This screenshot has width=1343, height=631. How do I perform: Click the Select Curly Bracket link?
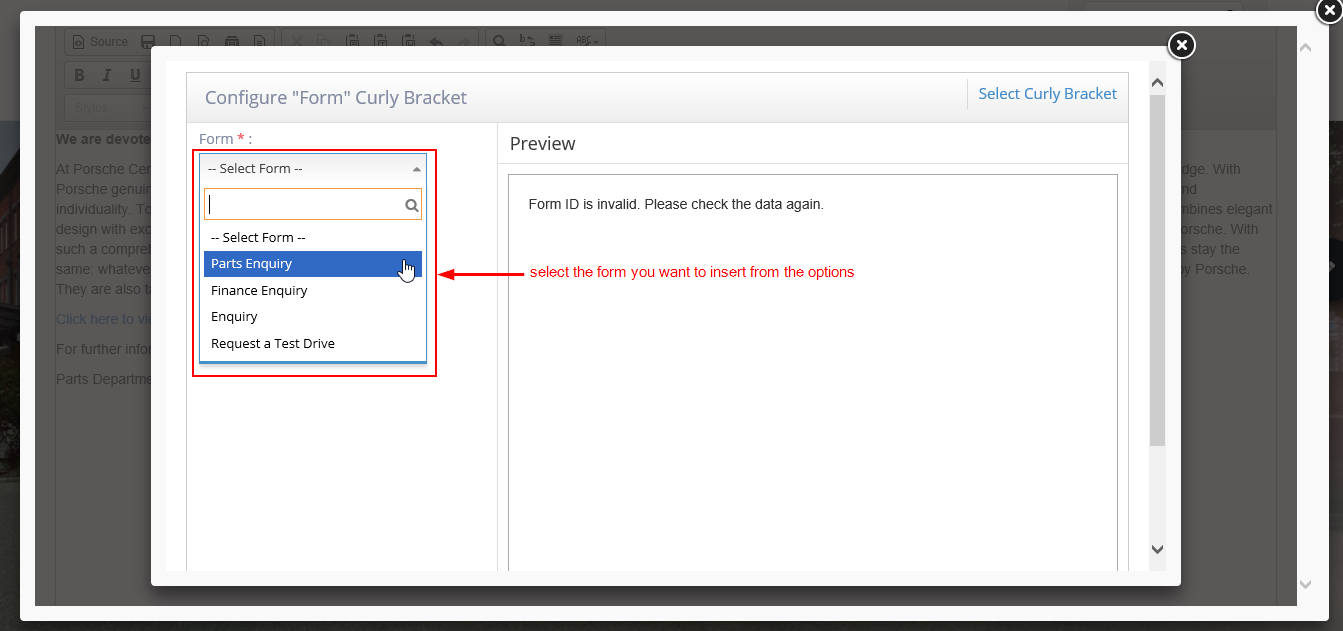coord(1047,93)
